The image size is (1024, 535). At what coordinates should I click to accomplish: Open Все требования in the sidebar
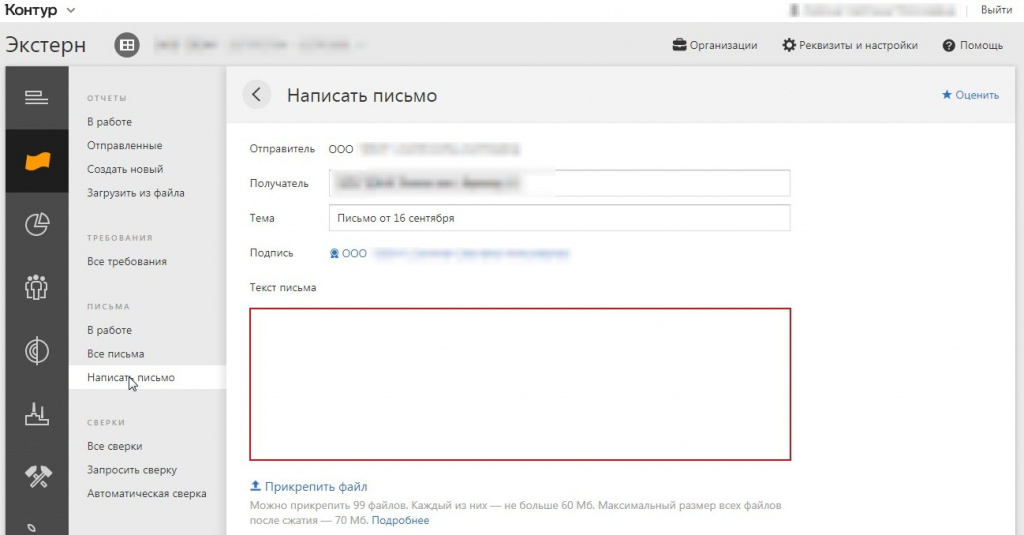pyautogui.click(x=127, y=262)
